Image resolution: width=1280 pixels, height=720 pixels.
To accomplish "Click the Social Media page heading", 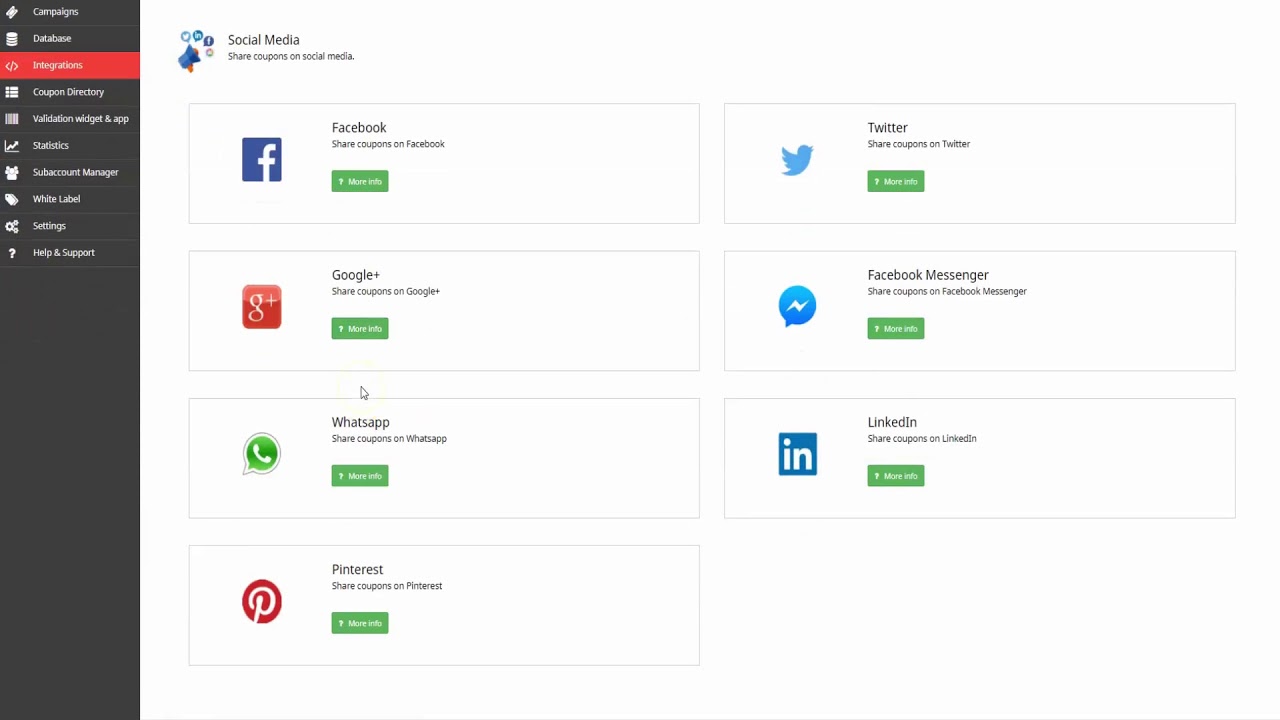I will [x=264, y=40].
